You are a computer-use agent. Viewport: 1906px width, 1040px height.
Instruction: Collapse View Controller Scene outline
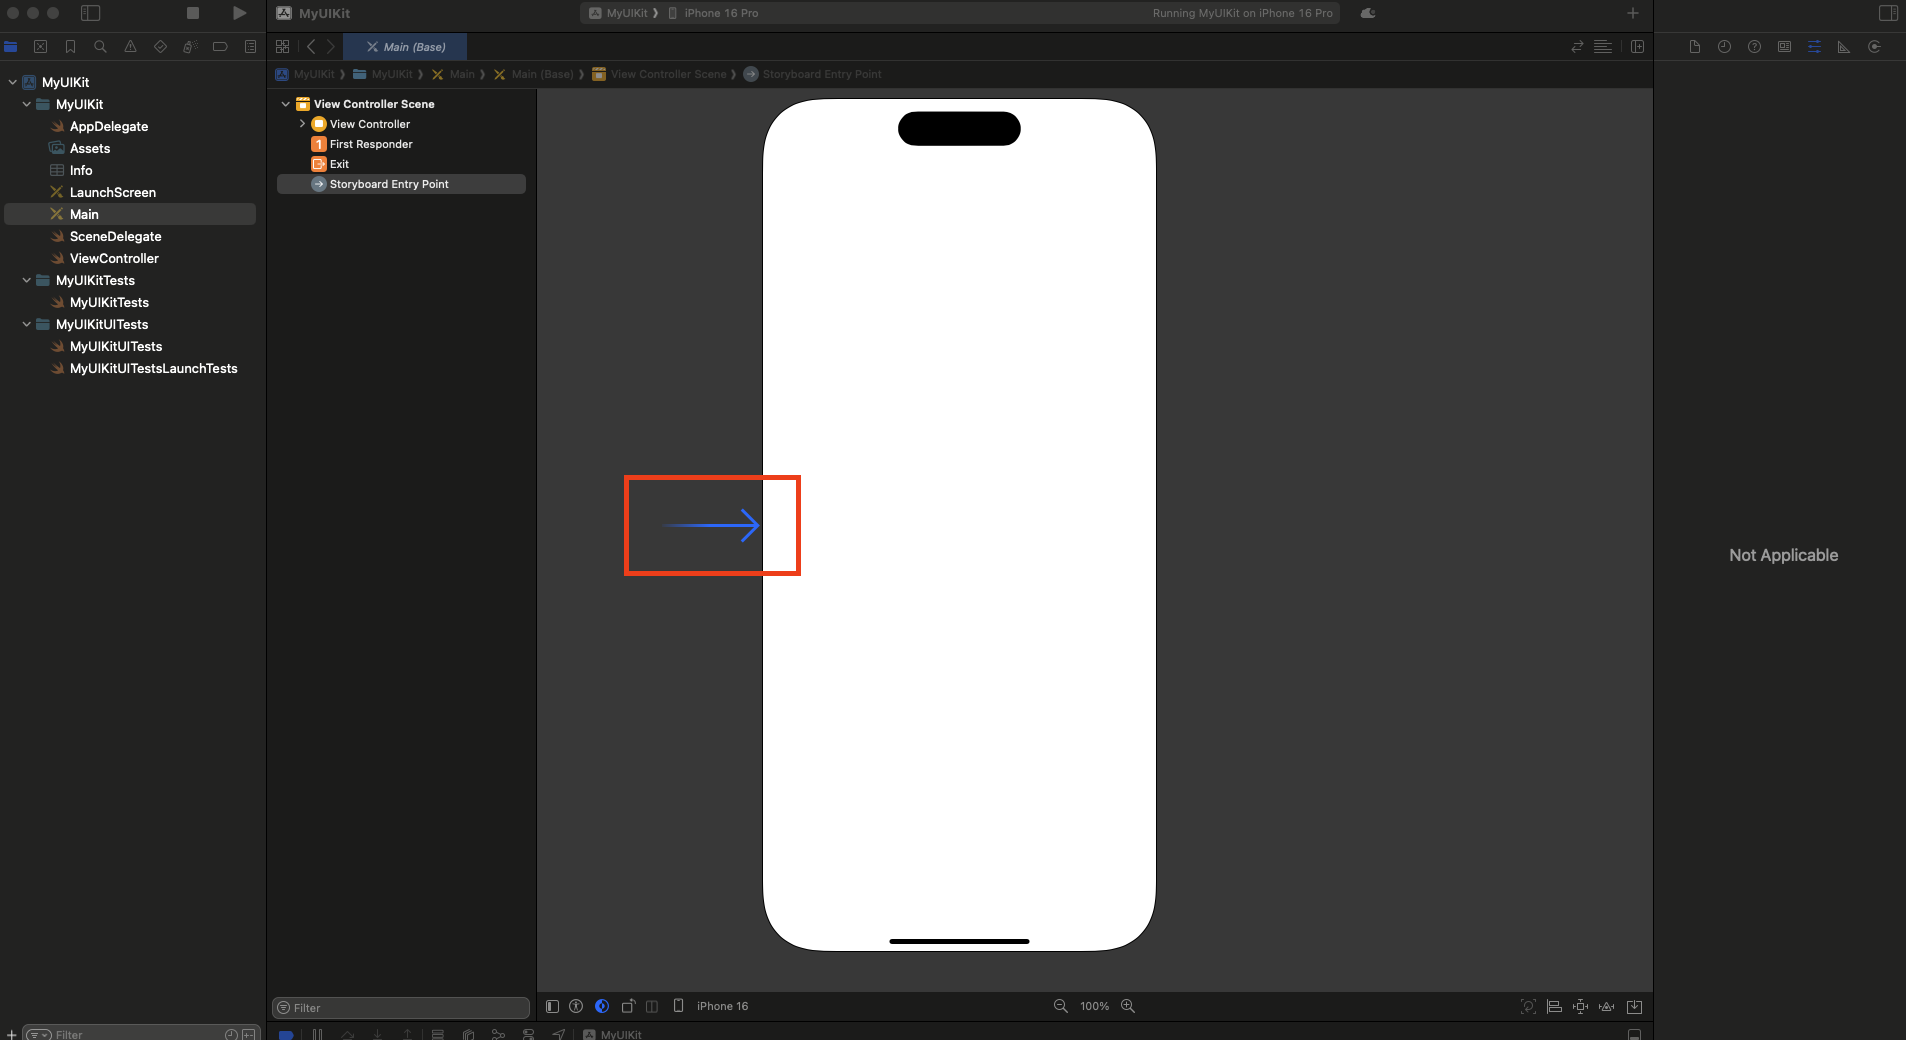(286, 104)
